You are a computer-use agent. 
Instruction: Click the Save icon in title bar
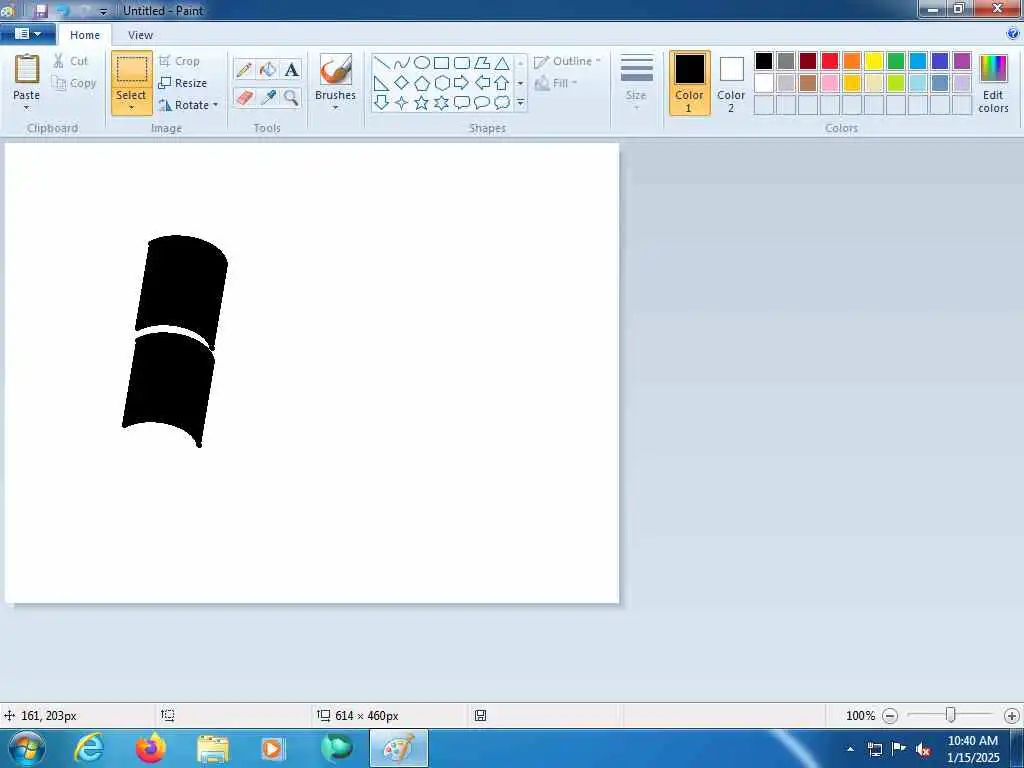point(40,11)
